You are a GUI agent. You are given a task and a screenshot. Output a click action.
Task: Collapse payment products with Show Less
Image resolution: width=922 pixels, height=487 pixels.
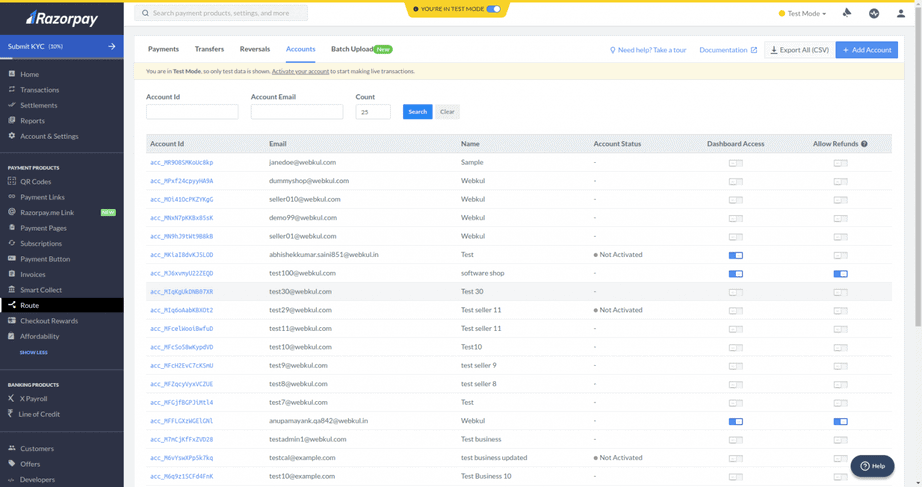[34, 352]
